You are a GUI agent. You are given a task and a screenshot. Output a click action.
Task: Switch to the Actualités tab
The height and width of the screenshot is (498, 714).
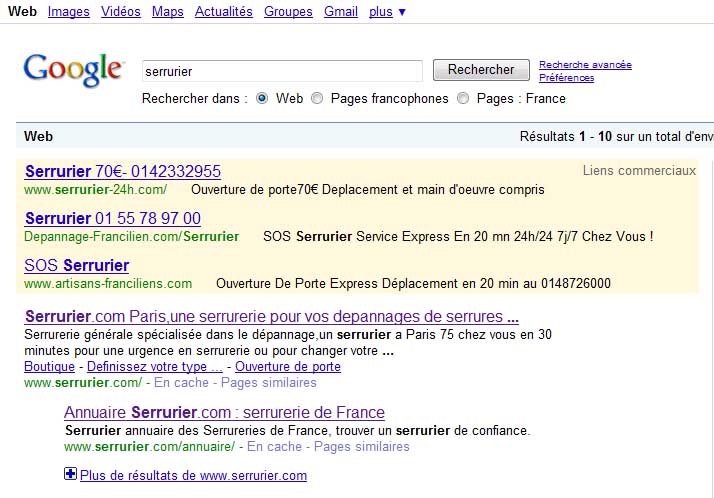[x=223, y=12]
